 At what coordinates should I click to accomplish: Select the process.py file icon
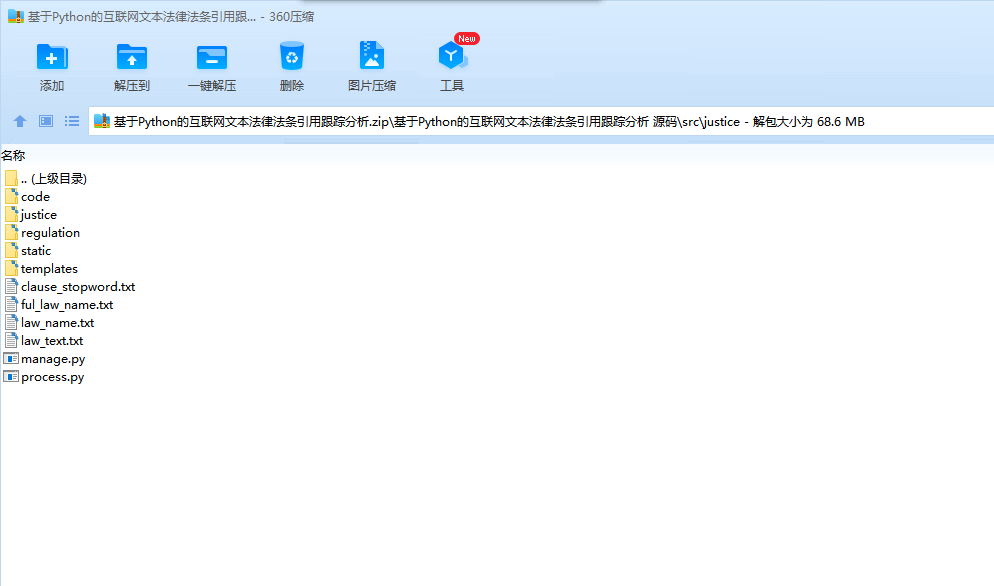11,376
